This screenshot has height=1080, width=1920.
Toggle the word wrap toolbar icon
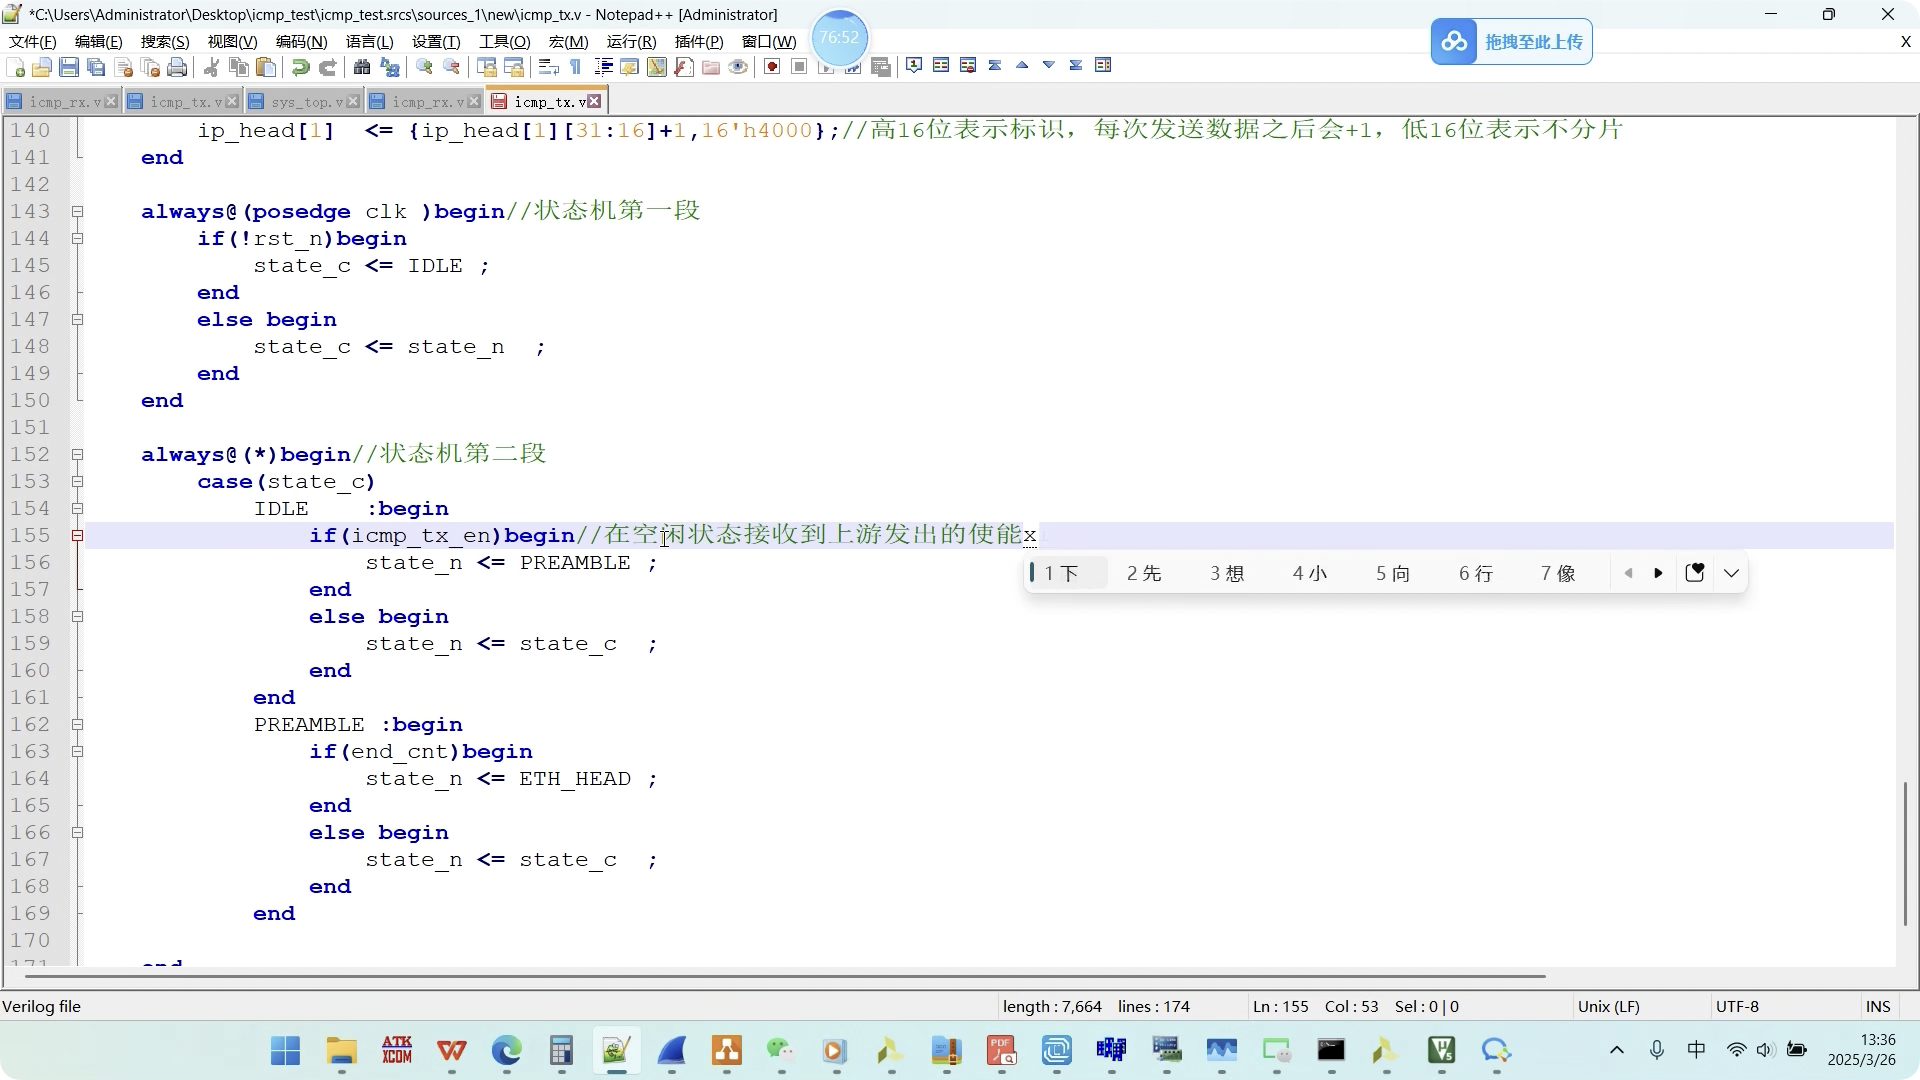click(x=548, y=67)
